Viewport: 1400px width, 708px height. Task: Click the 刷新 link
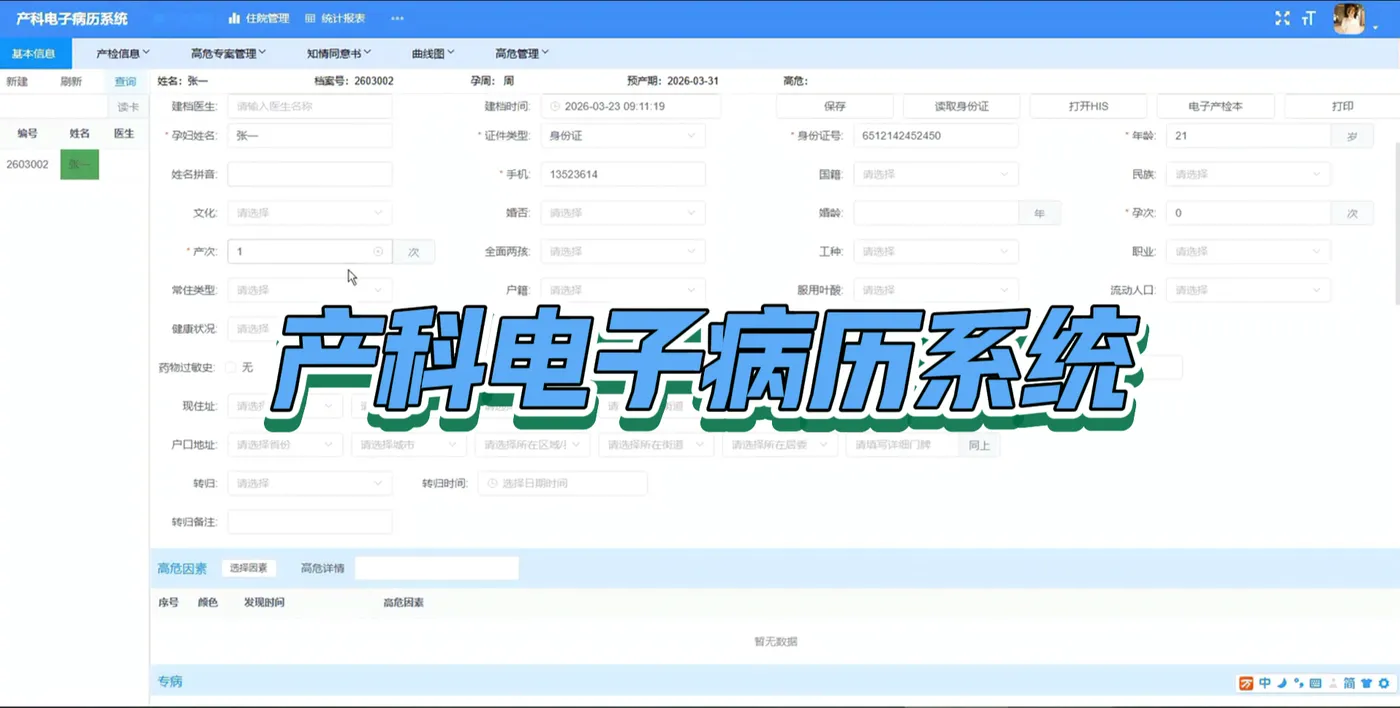(x=71, y=82)
